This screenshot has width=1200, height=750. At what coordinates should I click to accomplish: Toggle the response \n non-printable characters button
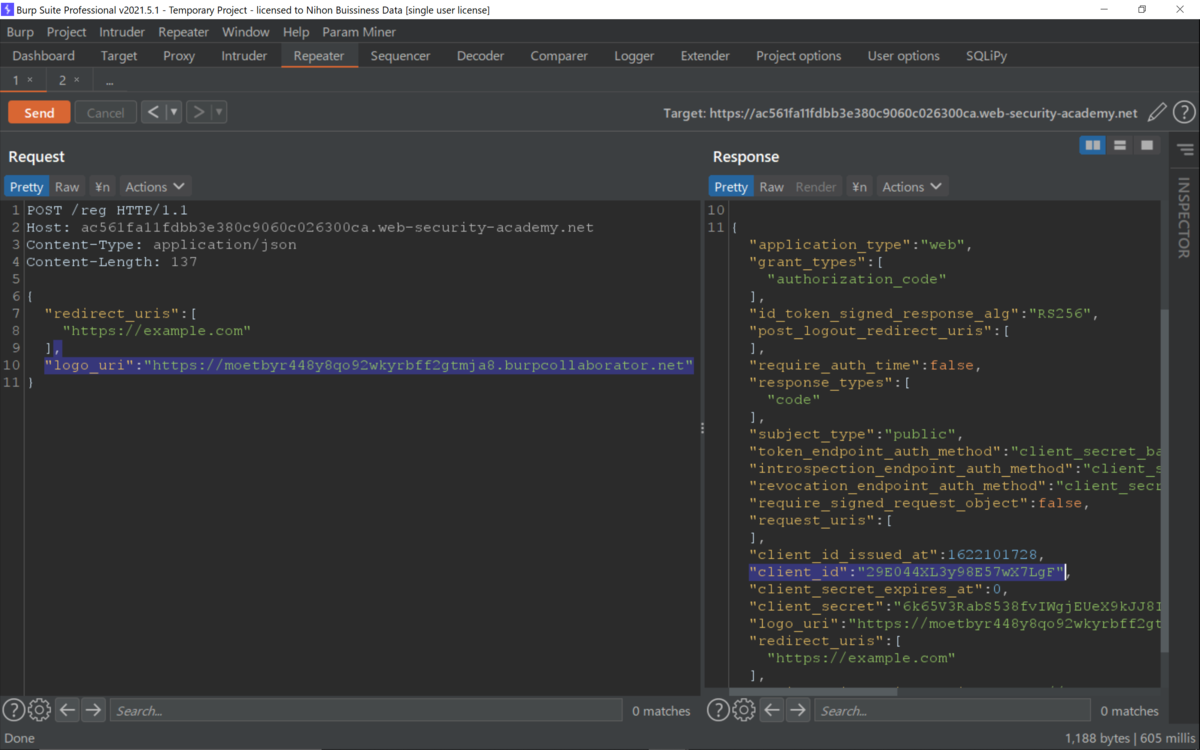(859, 187)
